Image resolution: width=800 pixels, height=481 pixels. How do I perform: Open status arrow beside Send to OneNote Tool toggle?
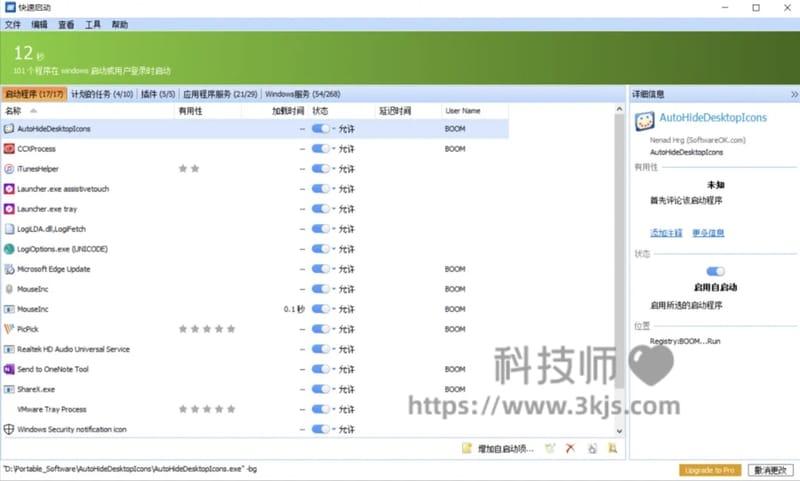(x=334, y=369)
